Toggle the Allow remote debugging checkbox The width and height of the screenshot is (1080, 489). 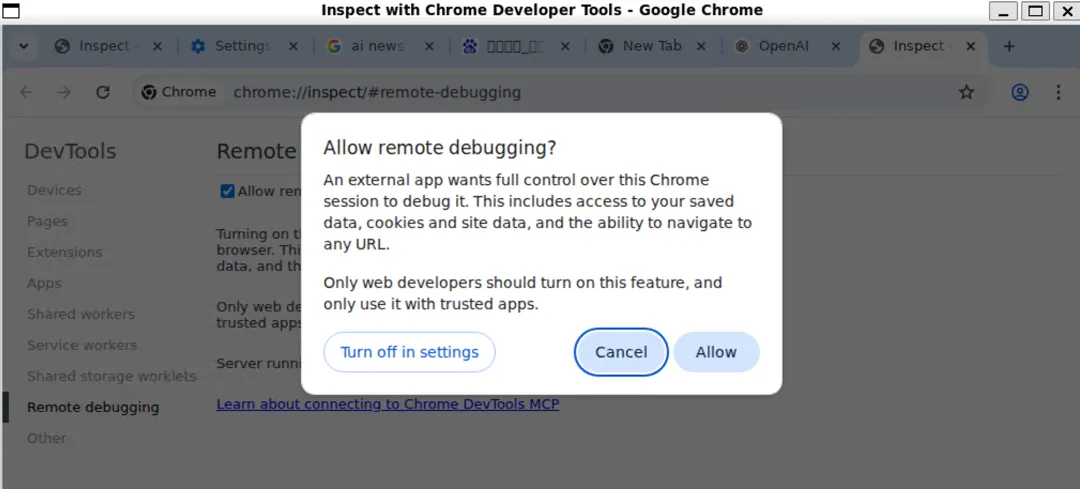pyautogui.click(x=228, y=191)
